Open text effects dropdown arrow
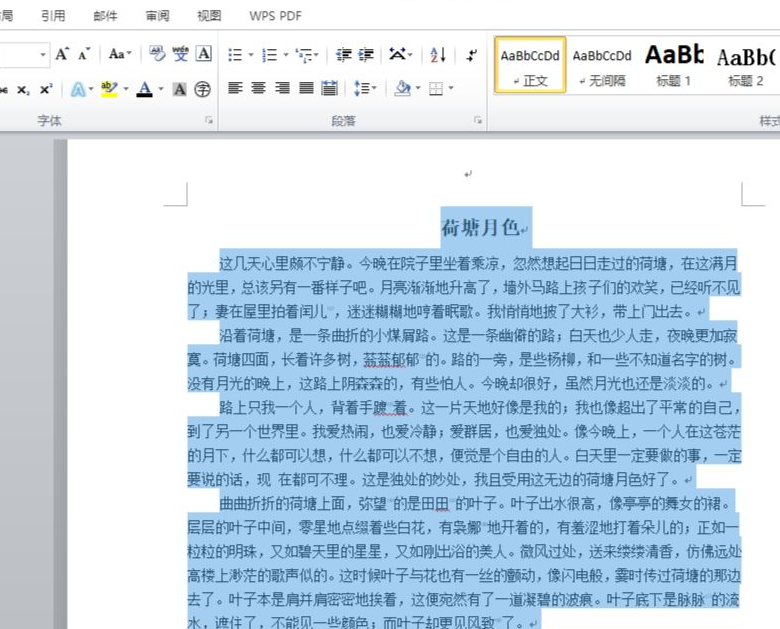This screenshot has width=780, height=629. coord(91,90)
